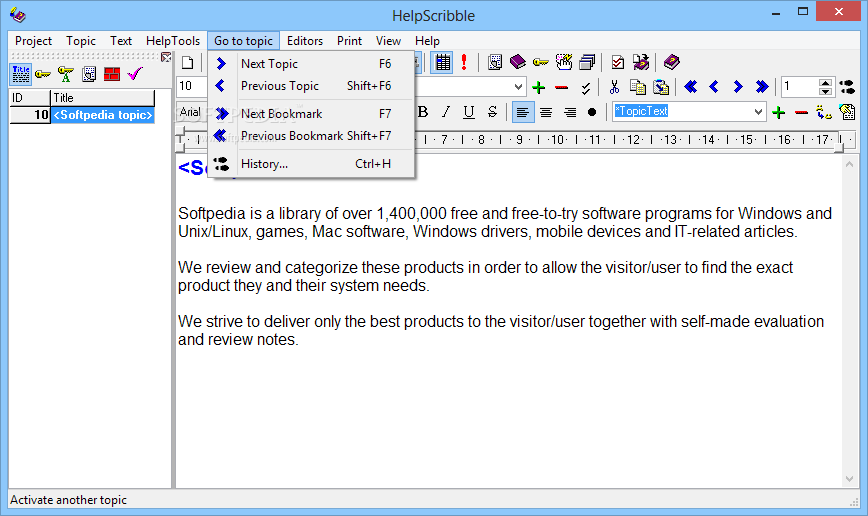
Task: Click the blank new page icon
Action: [188, 63]
